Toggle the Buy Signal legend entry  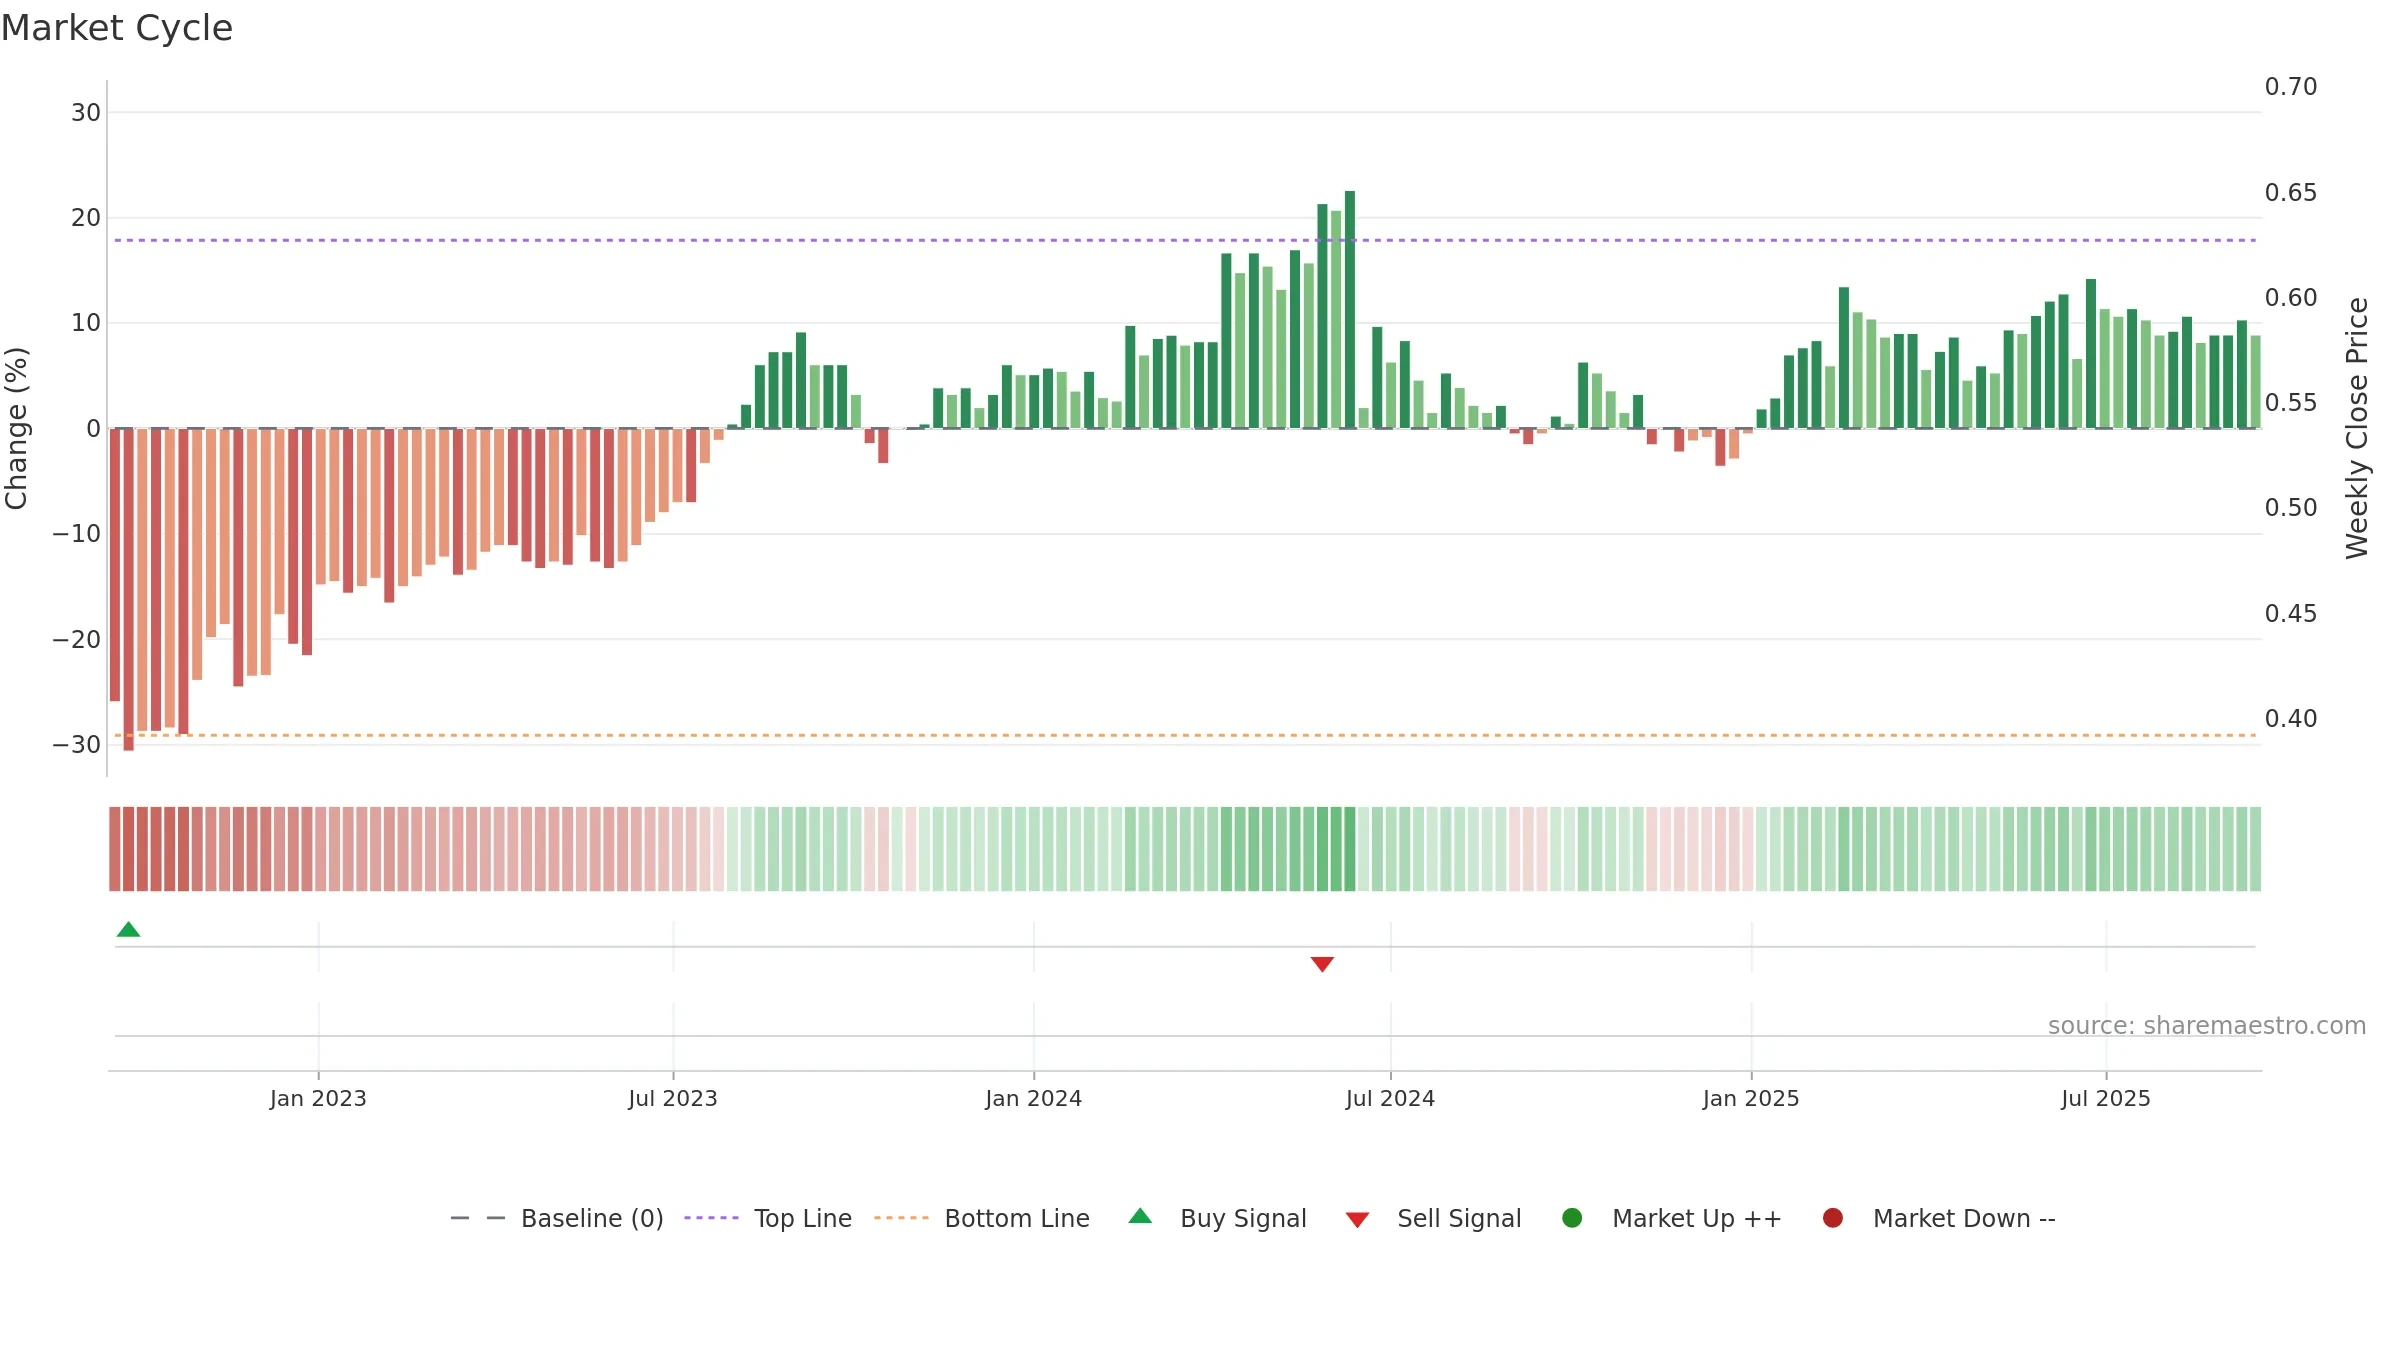click(x=1217, y=1218)
